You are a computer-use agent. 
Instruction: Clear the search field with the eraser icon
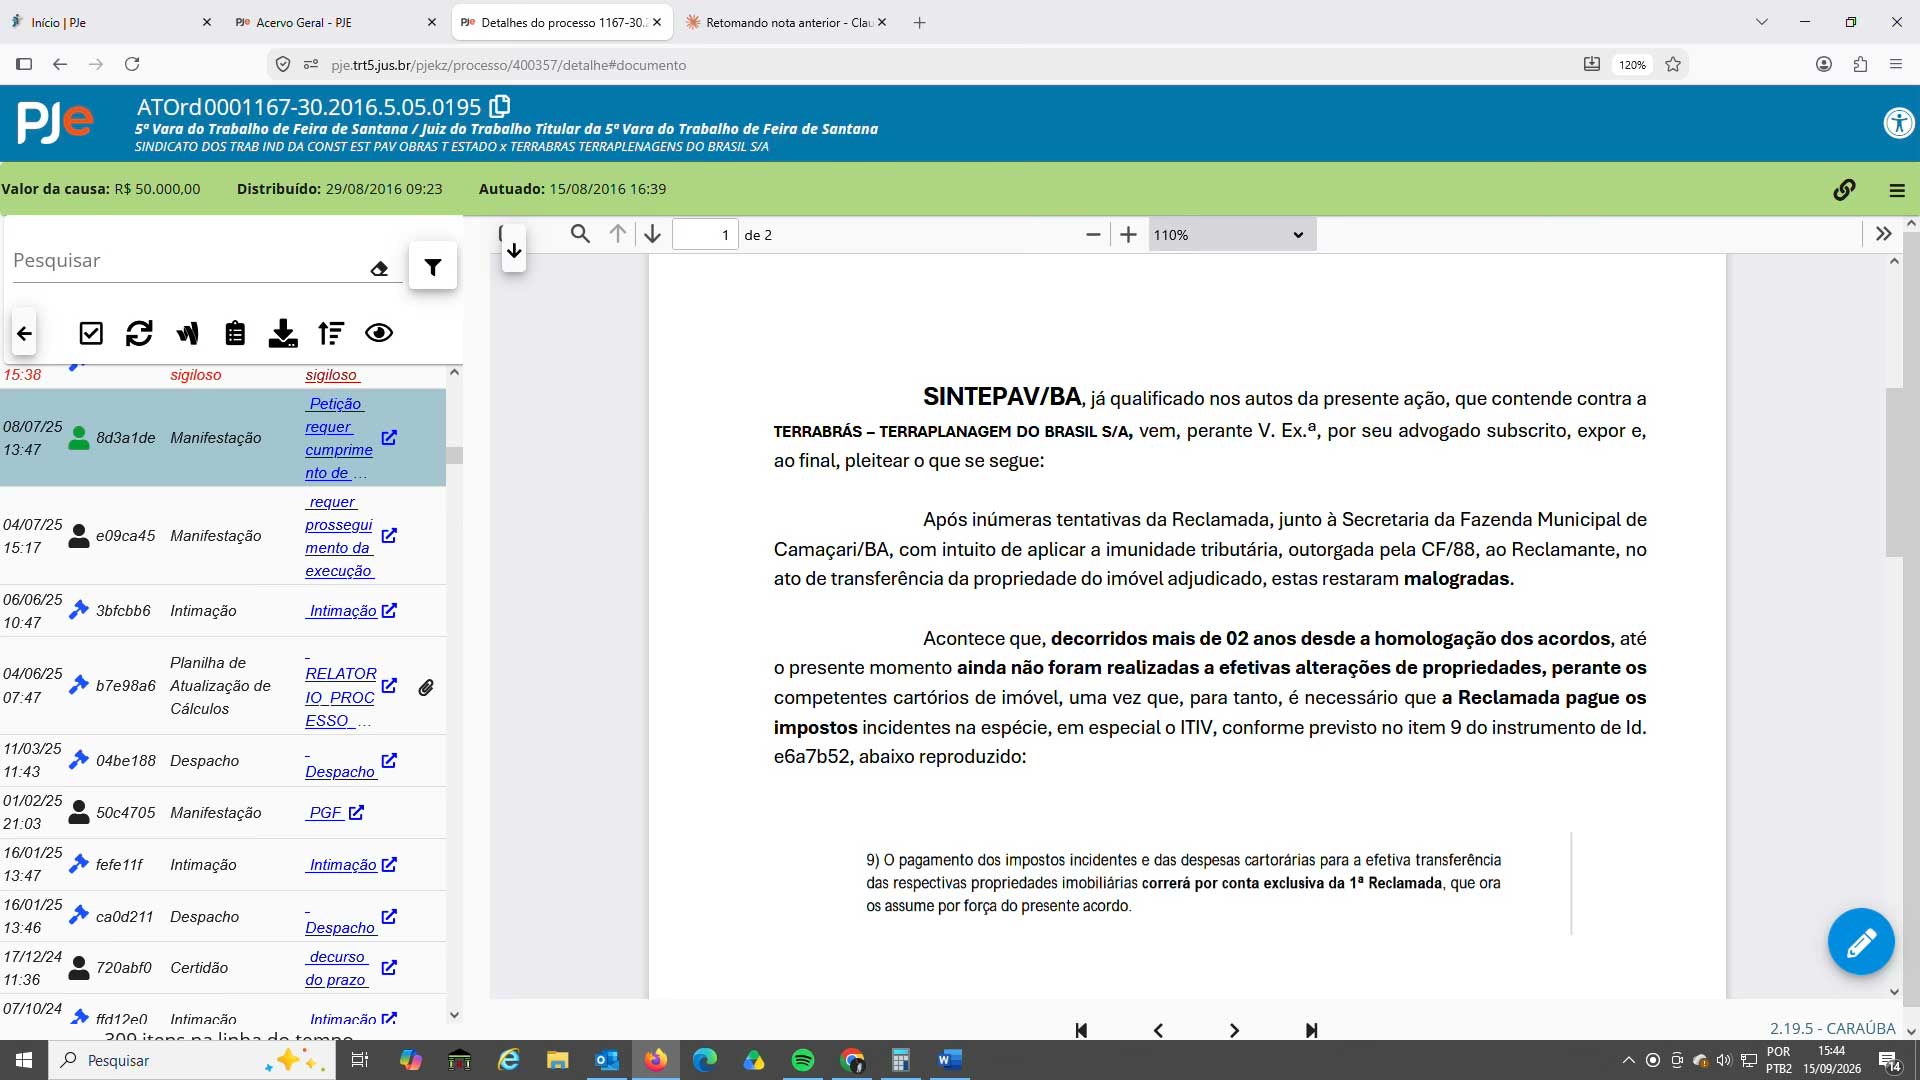point(379,269)
